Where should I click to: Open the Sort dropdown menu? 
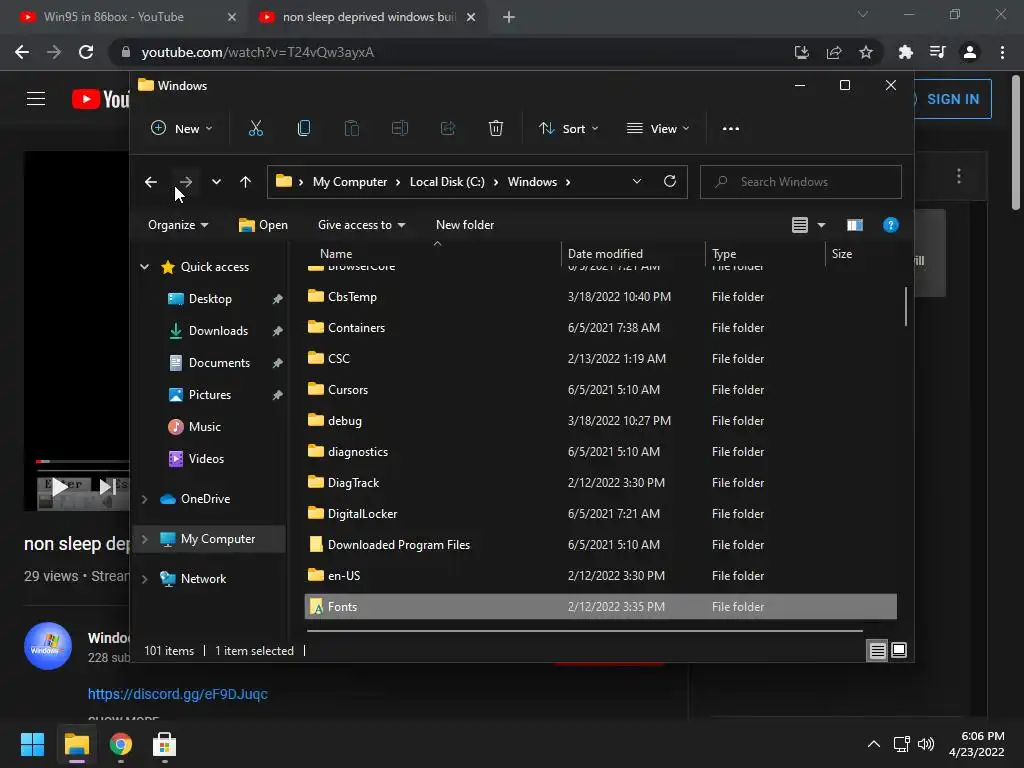point(568,129)
